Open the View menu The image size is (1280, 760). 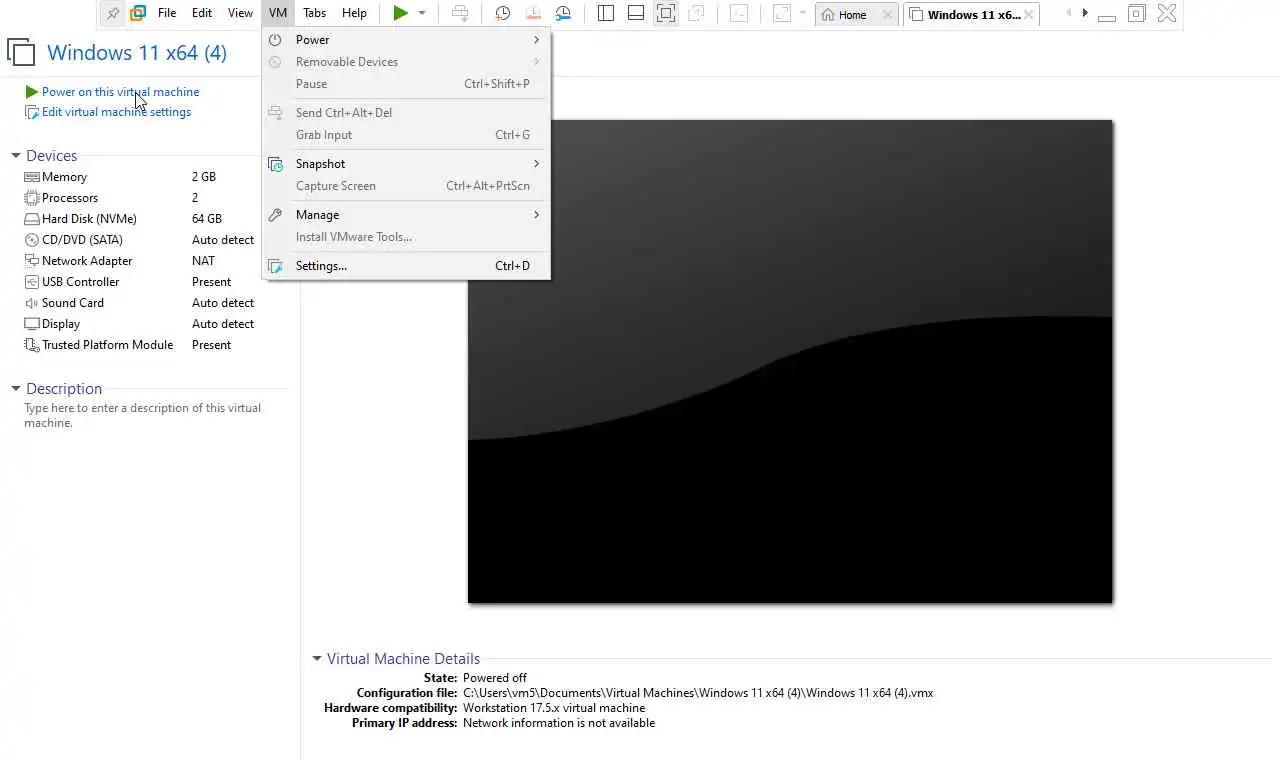pos(240,13)
